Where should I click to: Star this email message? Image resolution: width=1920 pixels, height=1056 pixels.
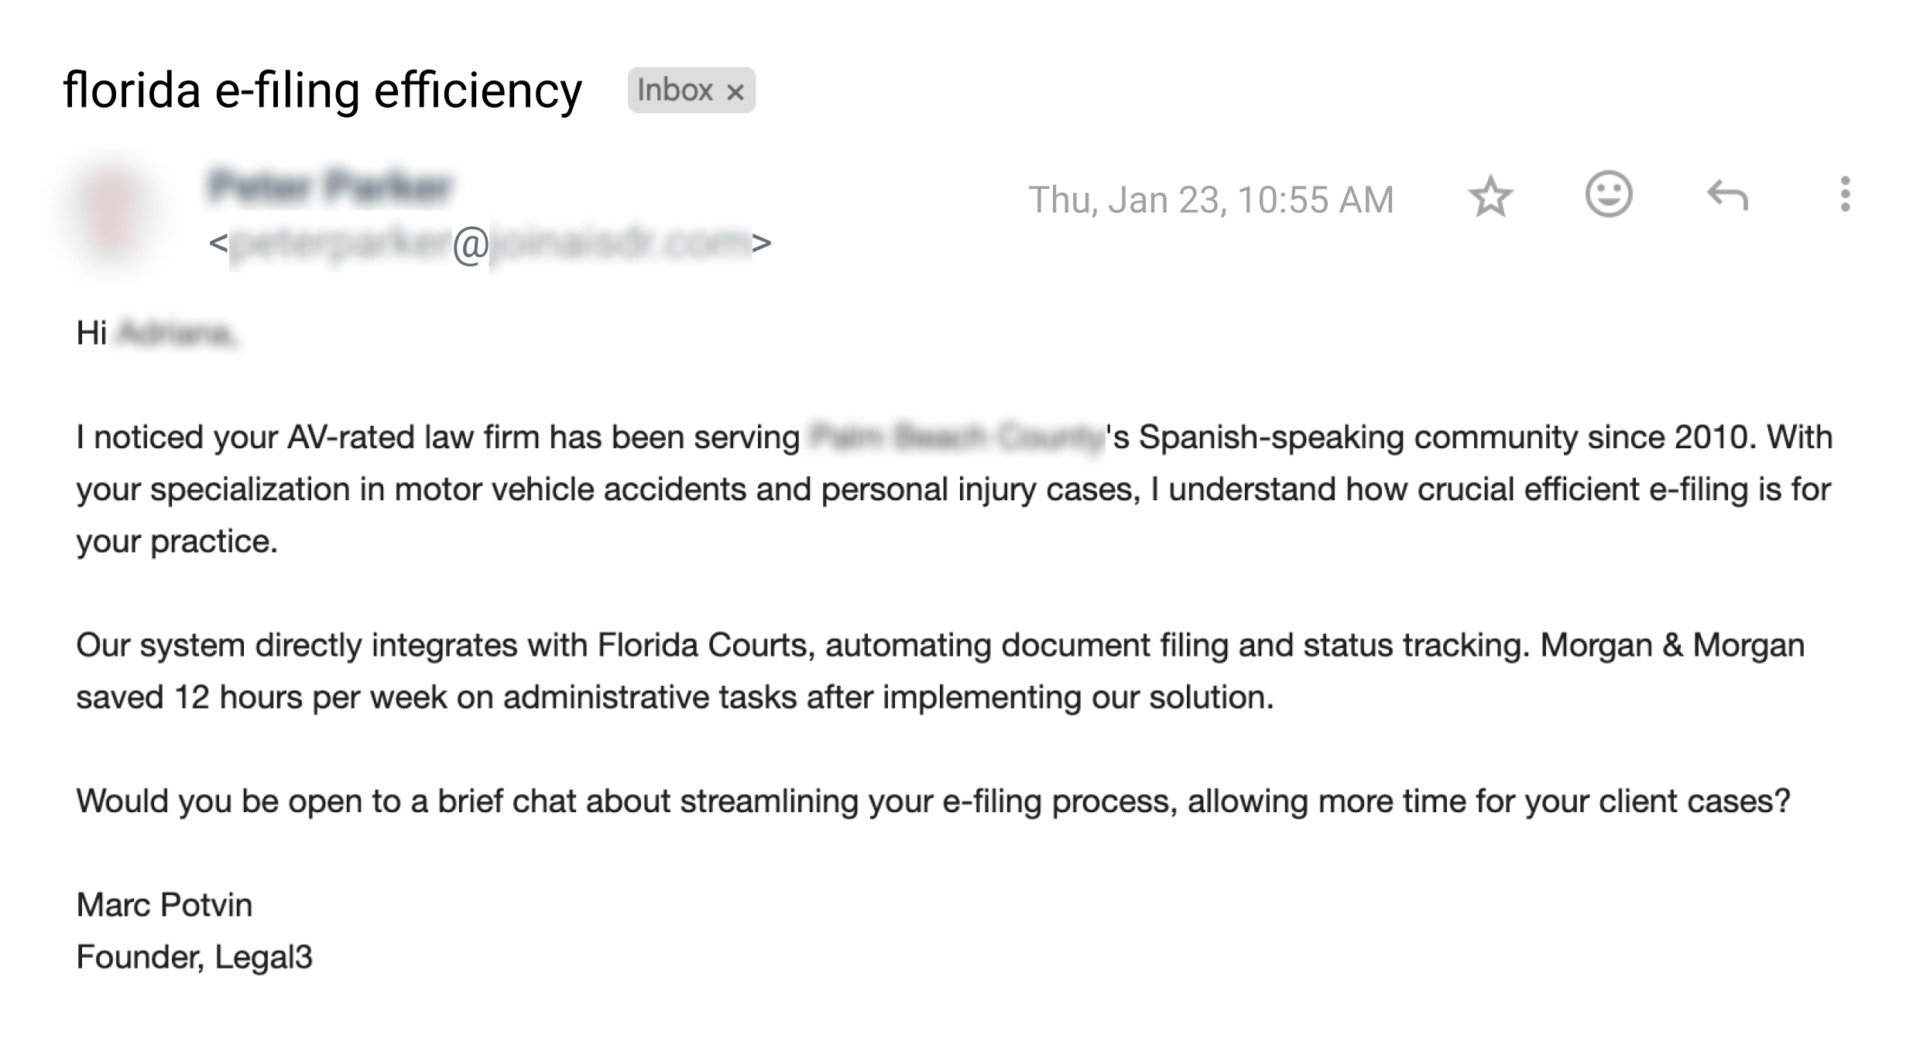pyautogui.click(x=1490, y=196)
